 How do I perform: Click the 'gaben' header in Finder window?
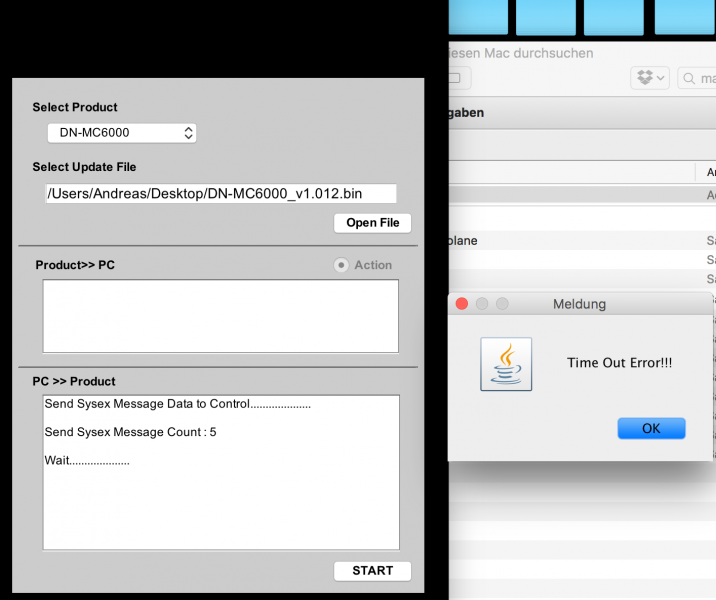[x=466, y=113]
